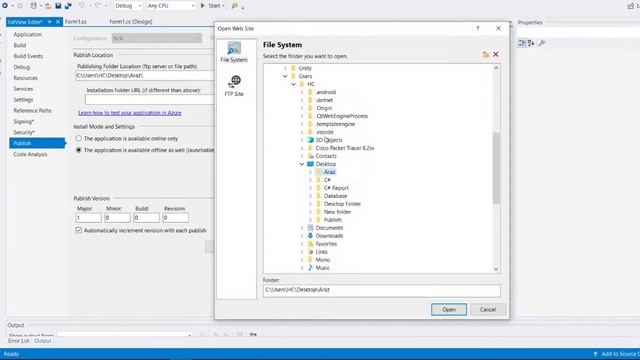Viewport: 640px width, 360px height.
Task: Click the Publishing Folder Location field
Action: (x=145, y=76)
